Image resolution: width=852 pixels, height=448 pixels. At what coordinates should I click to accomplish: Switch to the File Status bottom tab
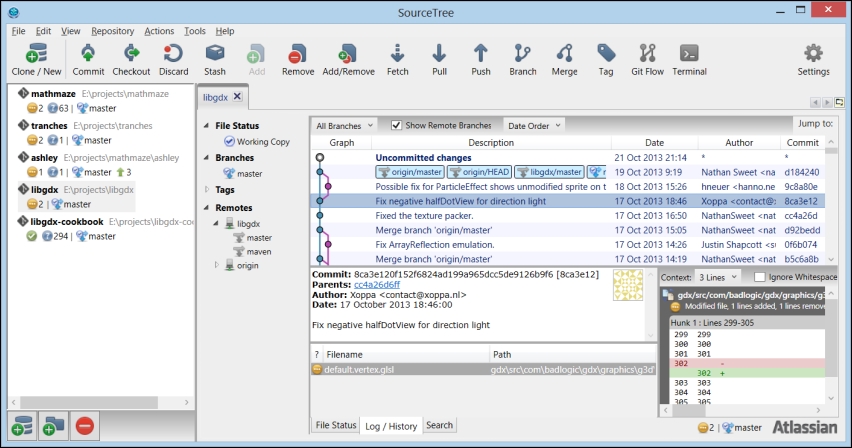(336, 425)
